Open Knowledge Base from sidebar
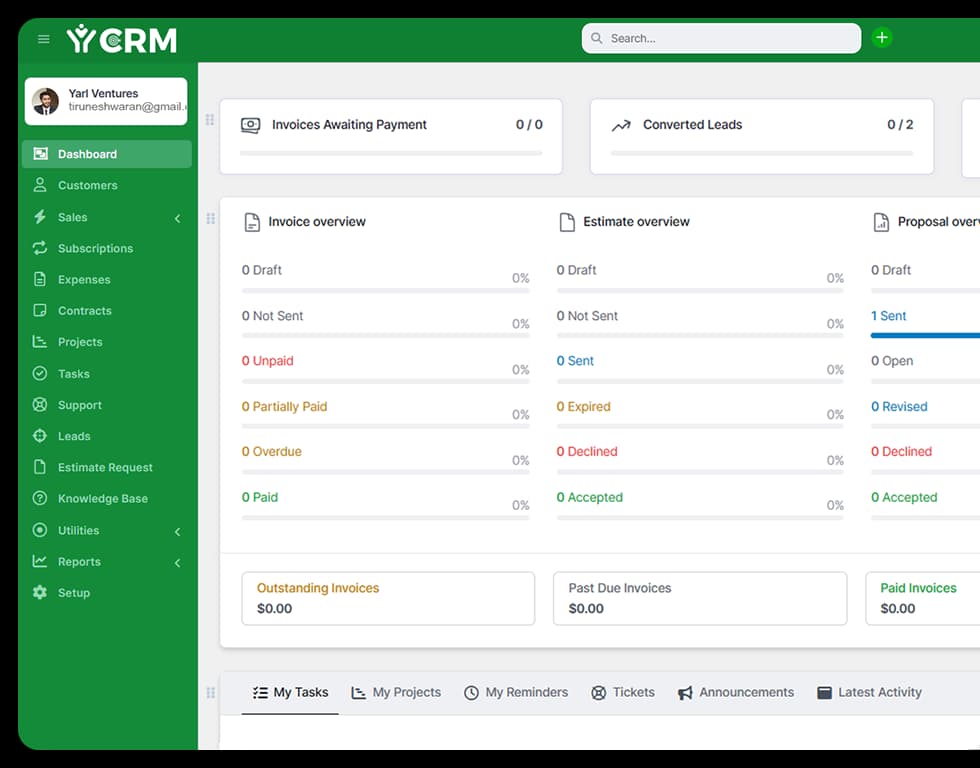This screenshot has width=980, height=768. click(x=107, y=499)
